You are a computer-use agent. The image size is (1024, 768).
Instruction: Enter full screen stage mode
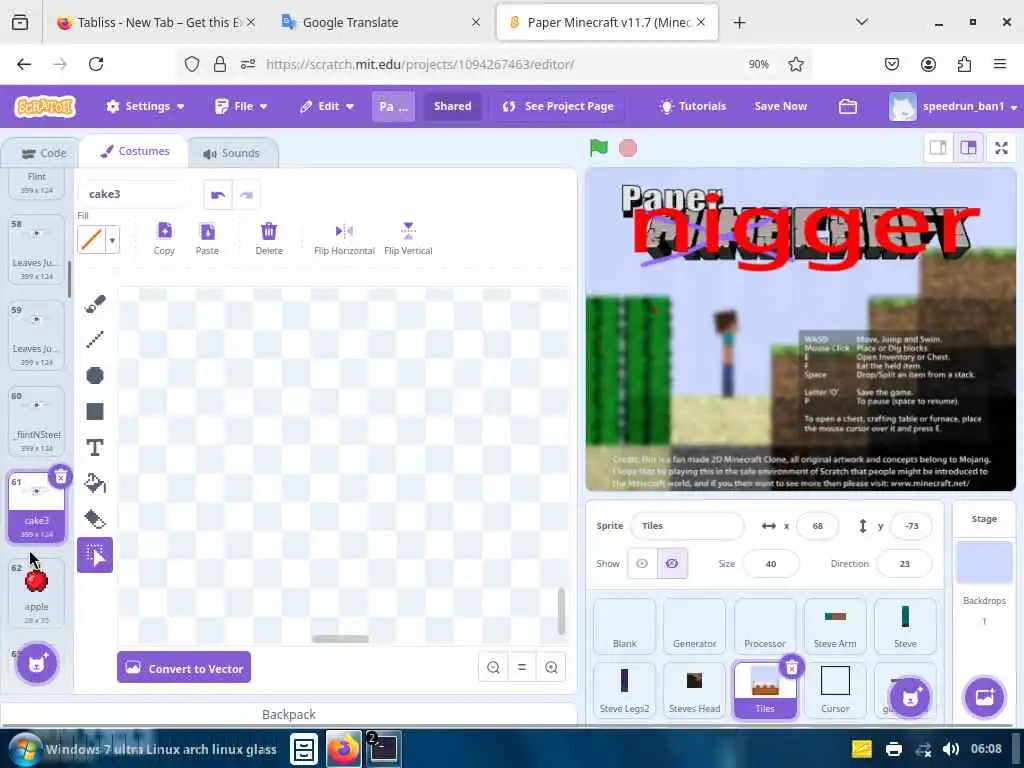(x=1001, y=148)
